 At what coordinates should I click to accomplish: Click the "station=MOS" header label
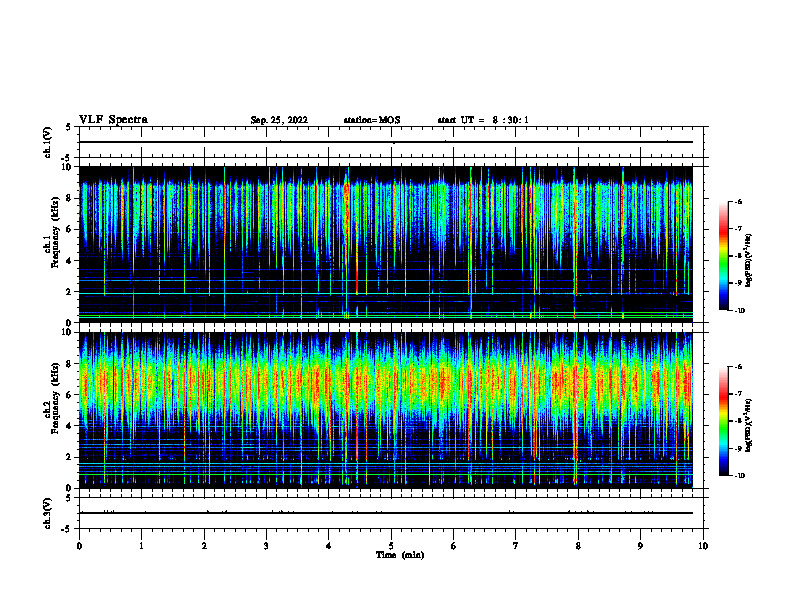coord(372,120)
